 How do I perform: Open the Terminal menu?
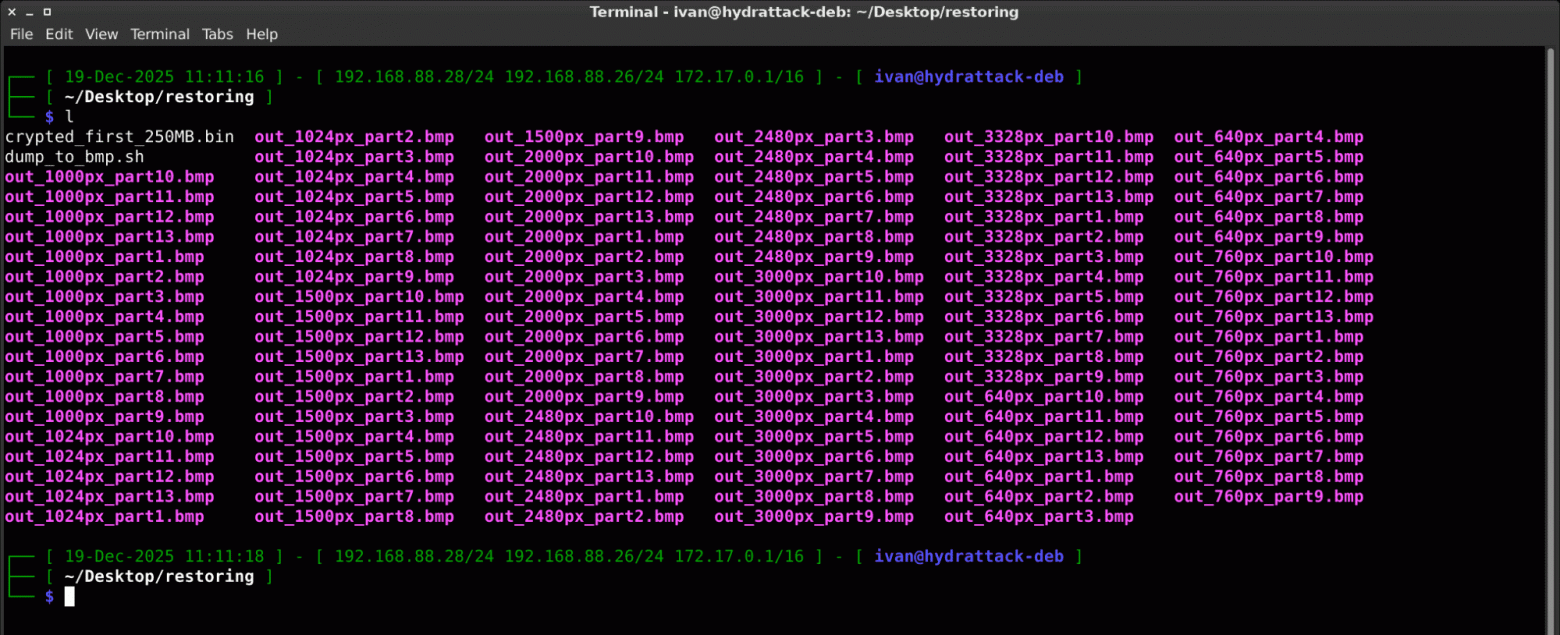[x=160, y=34]
